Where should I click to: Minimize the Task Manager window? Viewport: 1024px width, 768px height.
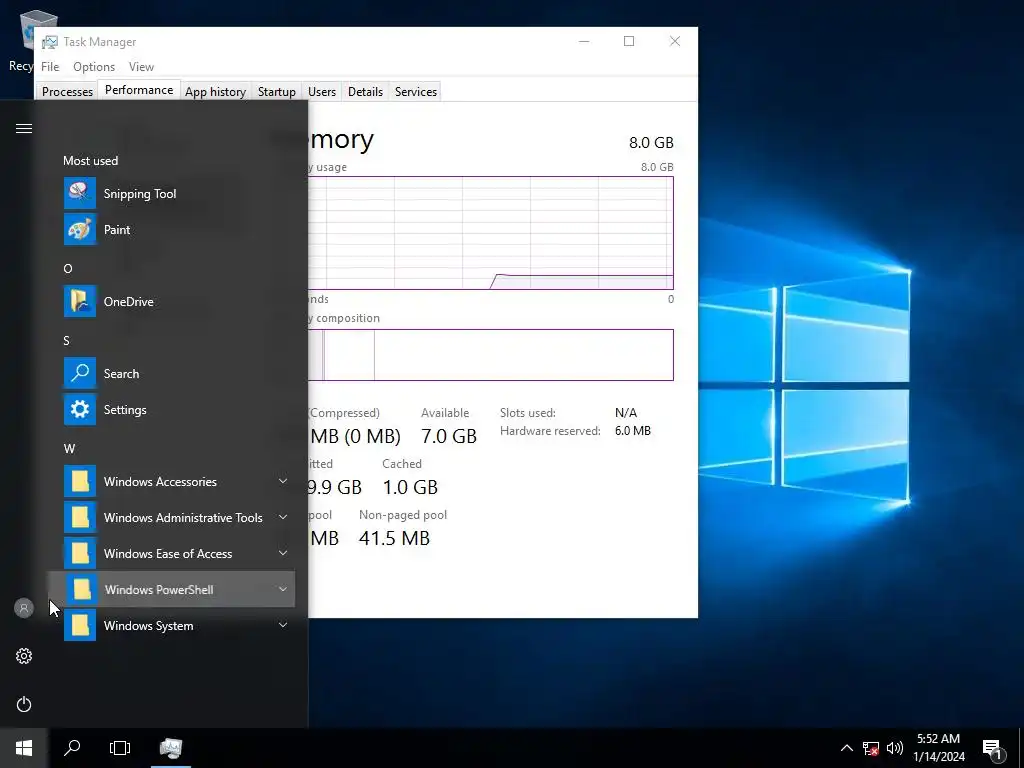tap(584, 41)
